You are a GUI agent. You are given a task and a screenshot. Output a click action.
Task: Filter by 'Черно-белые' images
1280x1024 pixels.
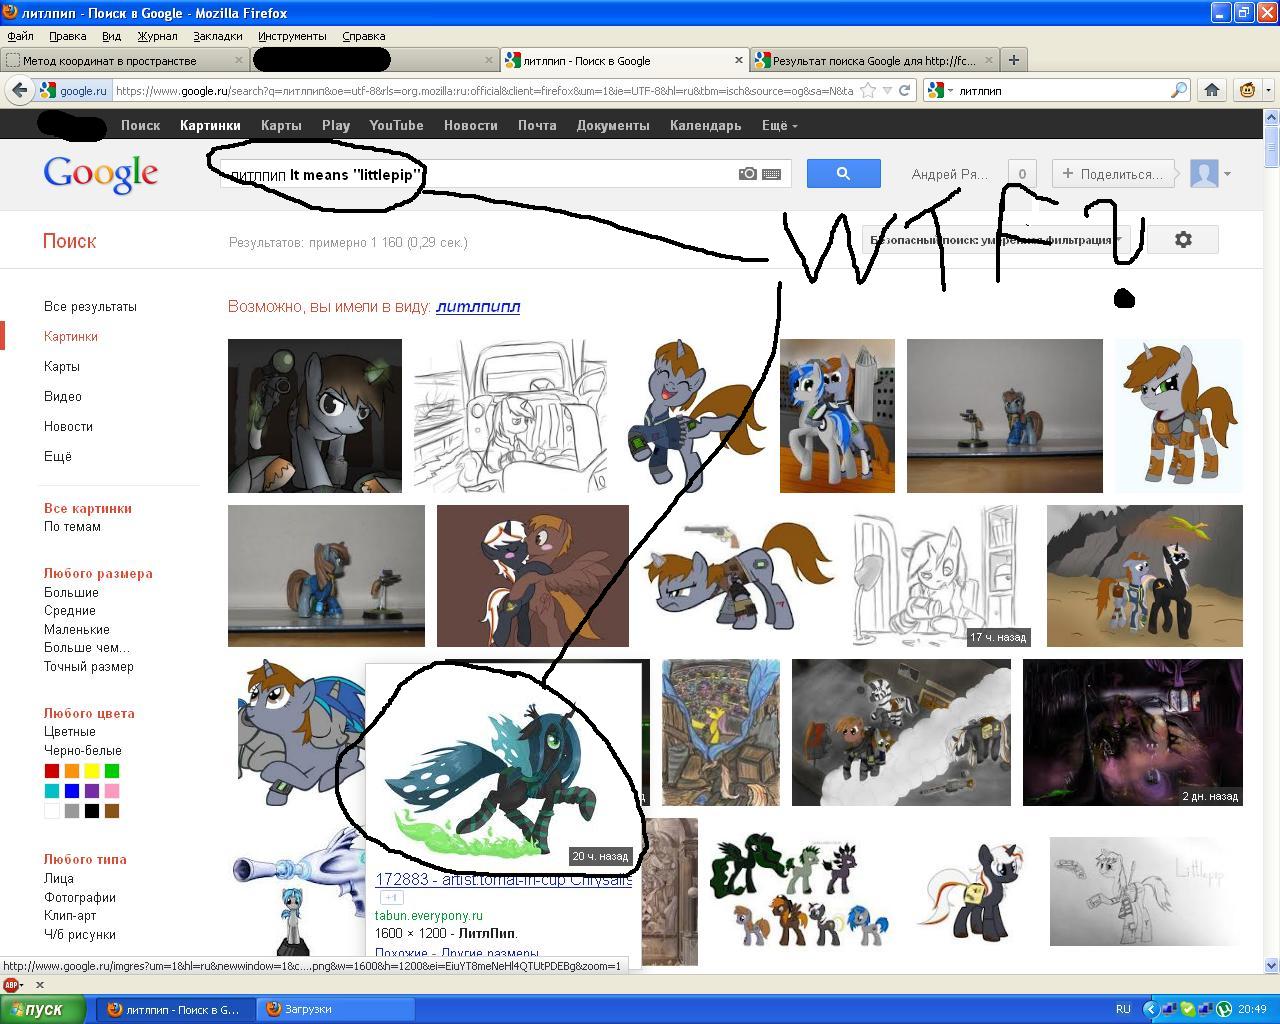(83, 750)
